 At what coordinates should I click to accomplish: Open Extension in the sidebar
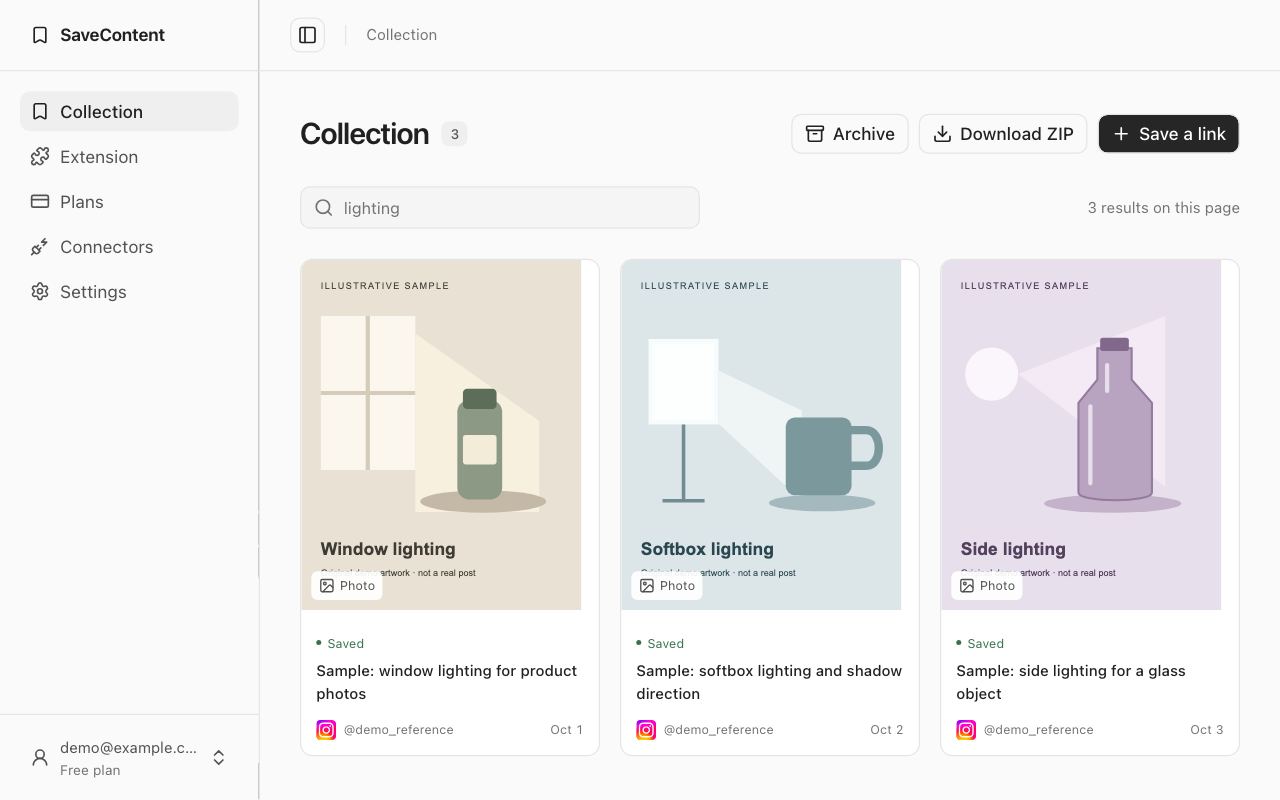pyautogui.click(x=129, y=156)
